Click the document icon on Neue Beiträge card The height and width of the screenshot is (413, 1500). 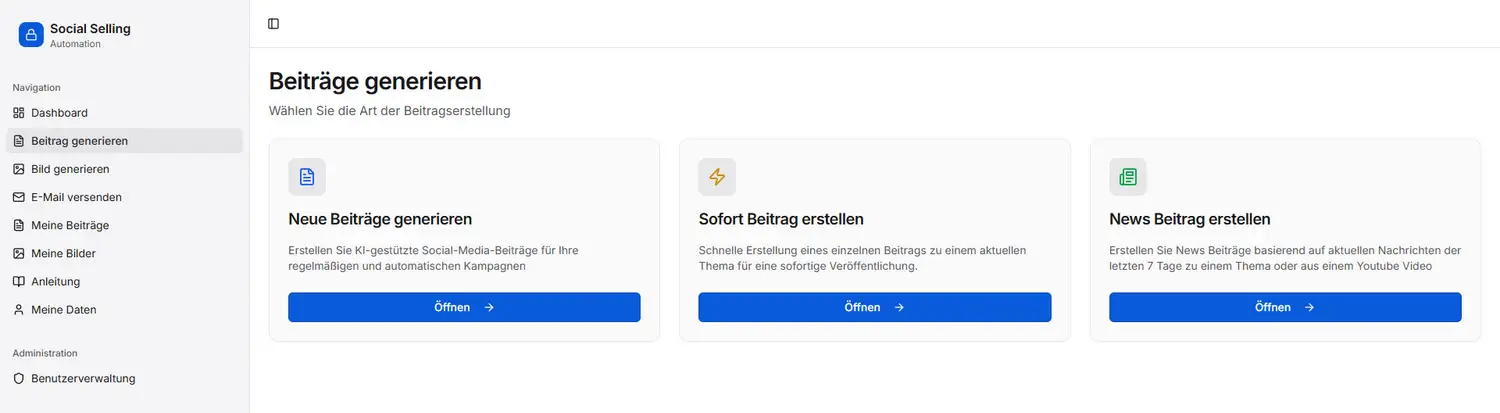[x=307, y=177]
